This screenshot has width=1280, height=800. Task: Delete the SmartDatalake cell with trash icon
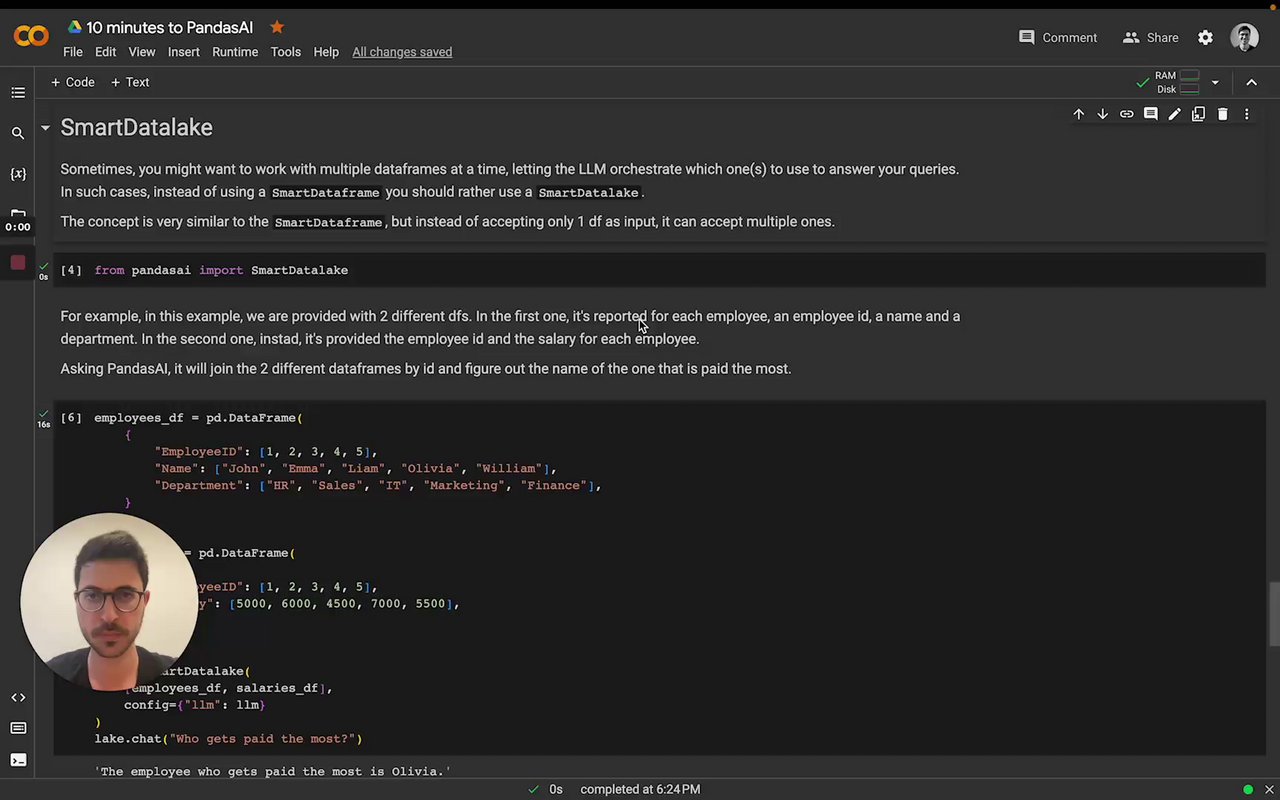[x=1222, y=114]
